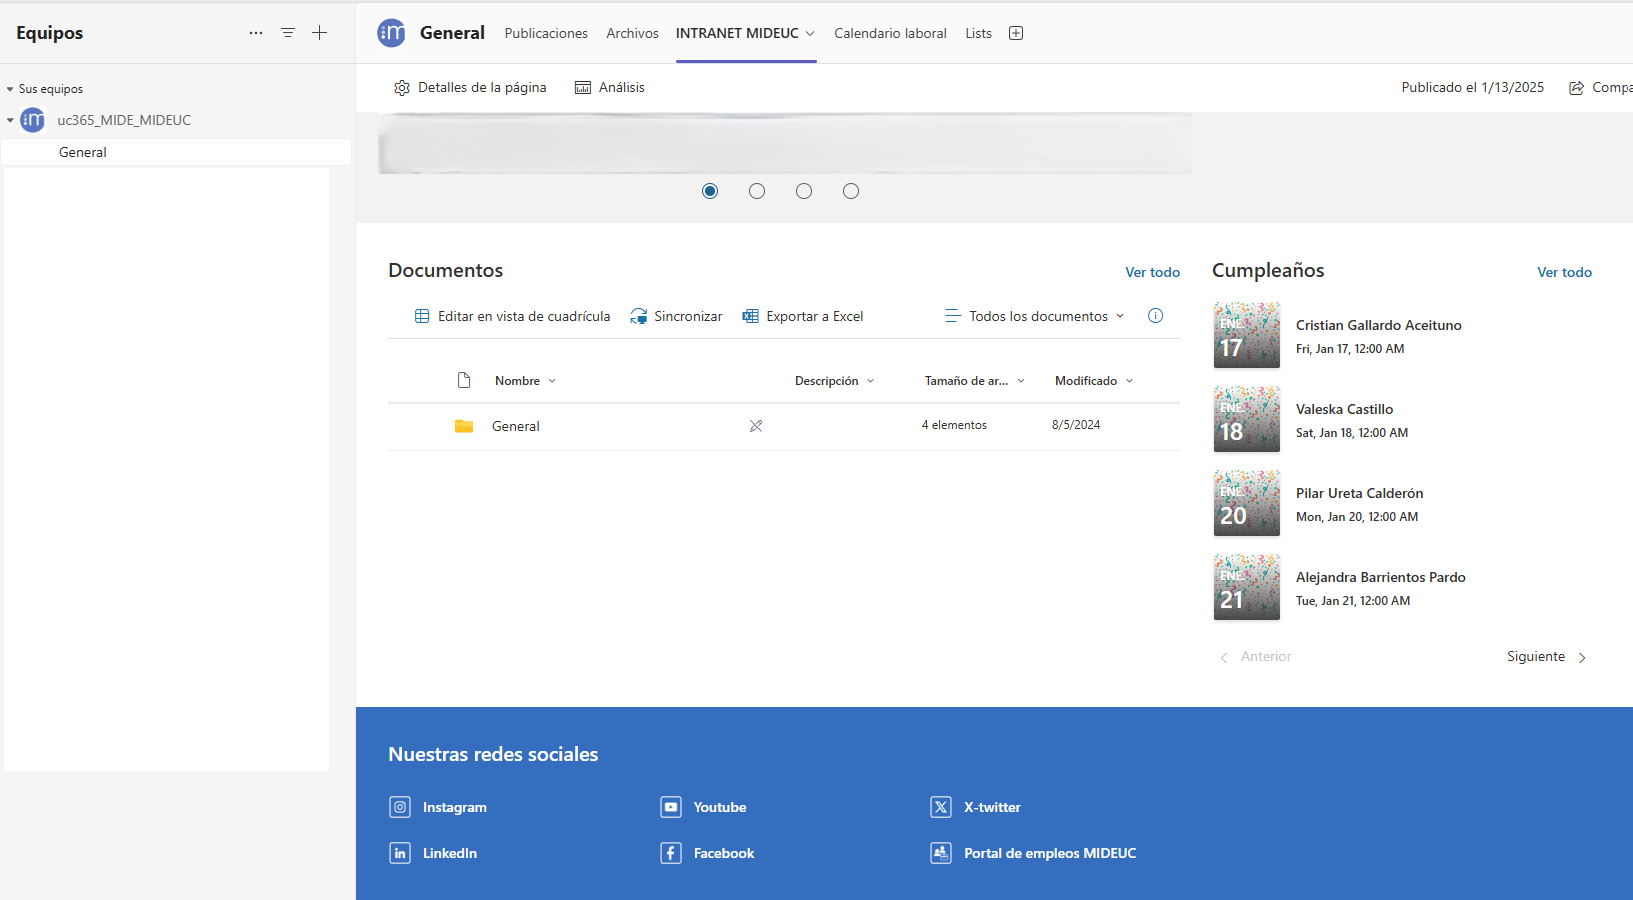
Task: Click the gear icon for Detalles de la página
Action: click(x=402, y=88)
